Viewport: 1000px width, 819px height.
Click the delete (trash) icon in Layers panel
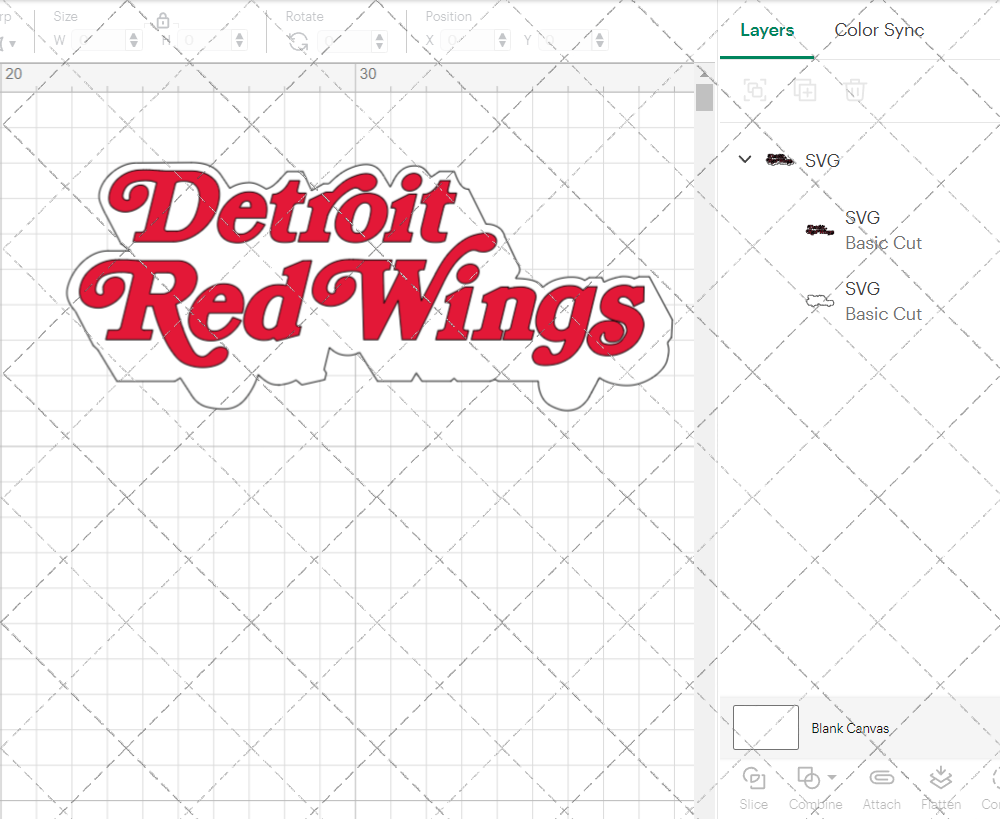pyautogui.click(x=855, y=90)
